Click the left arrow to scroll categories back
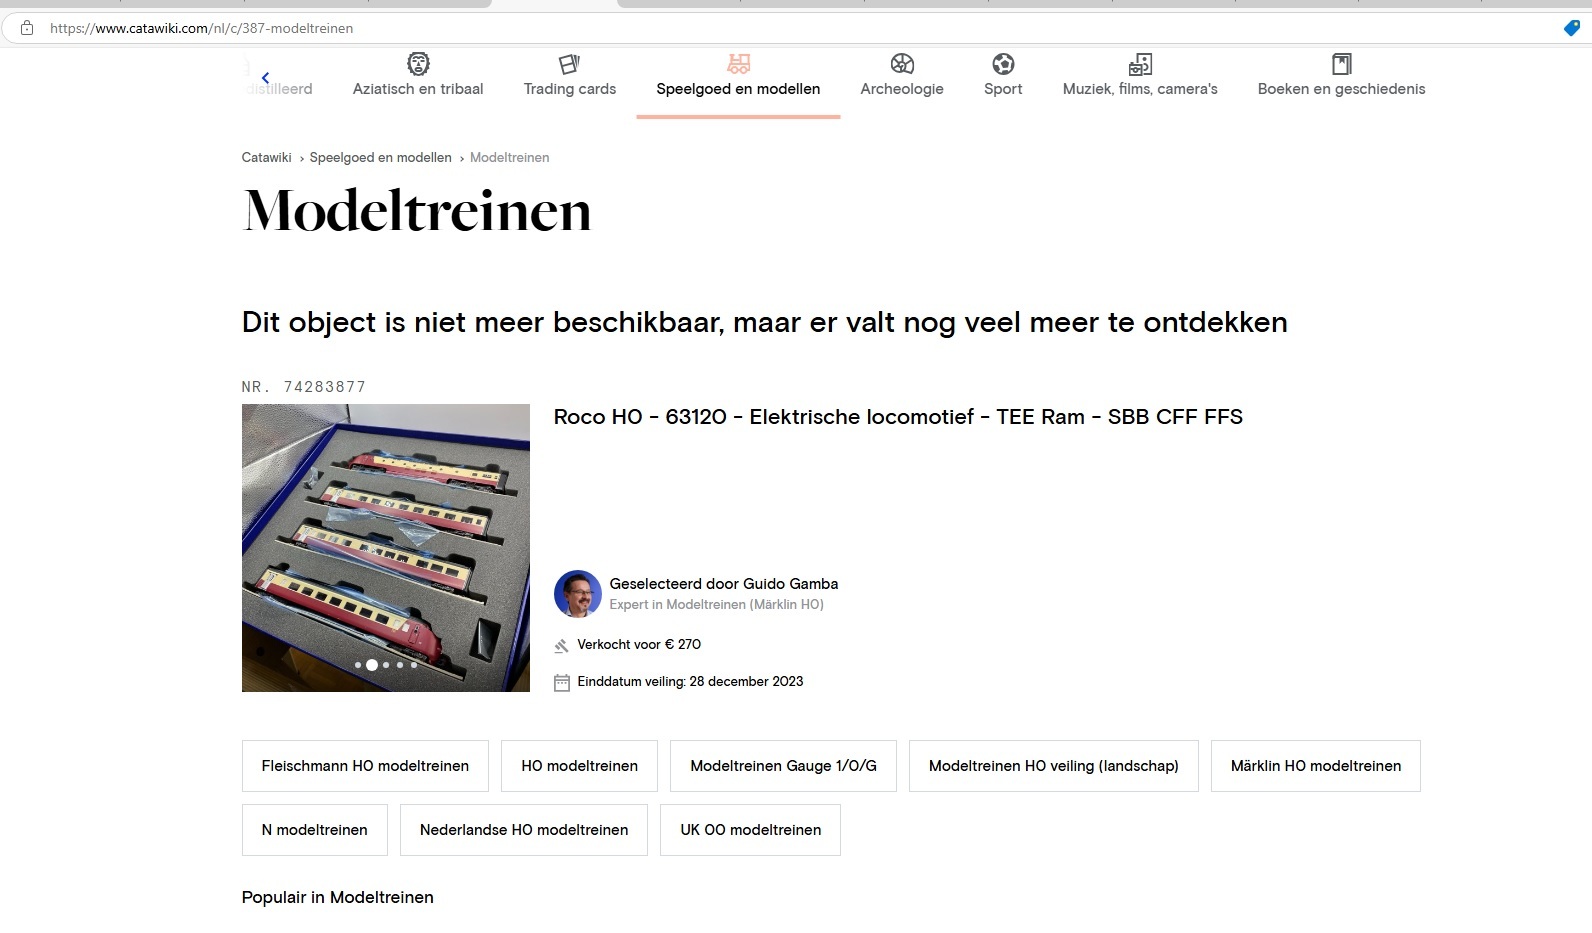The image size is (1592, 933). point(265,77)
